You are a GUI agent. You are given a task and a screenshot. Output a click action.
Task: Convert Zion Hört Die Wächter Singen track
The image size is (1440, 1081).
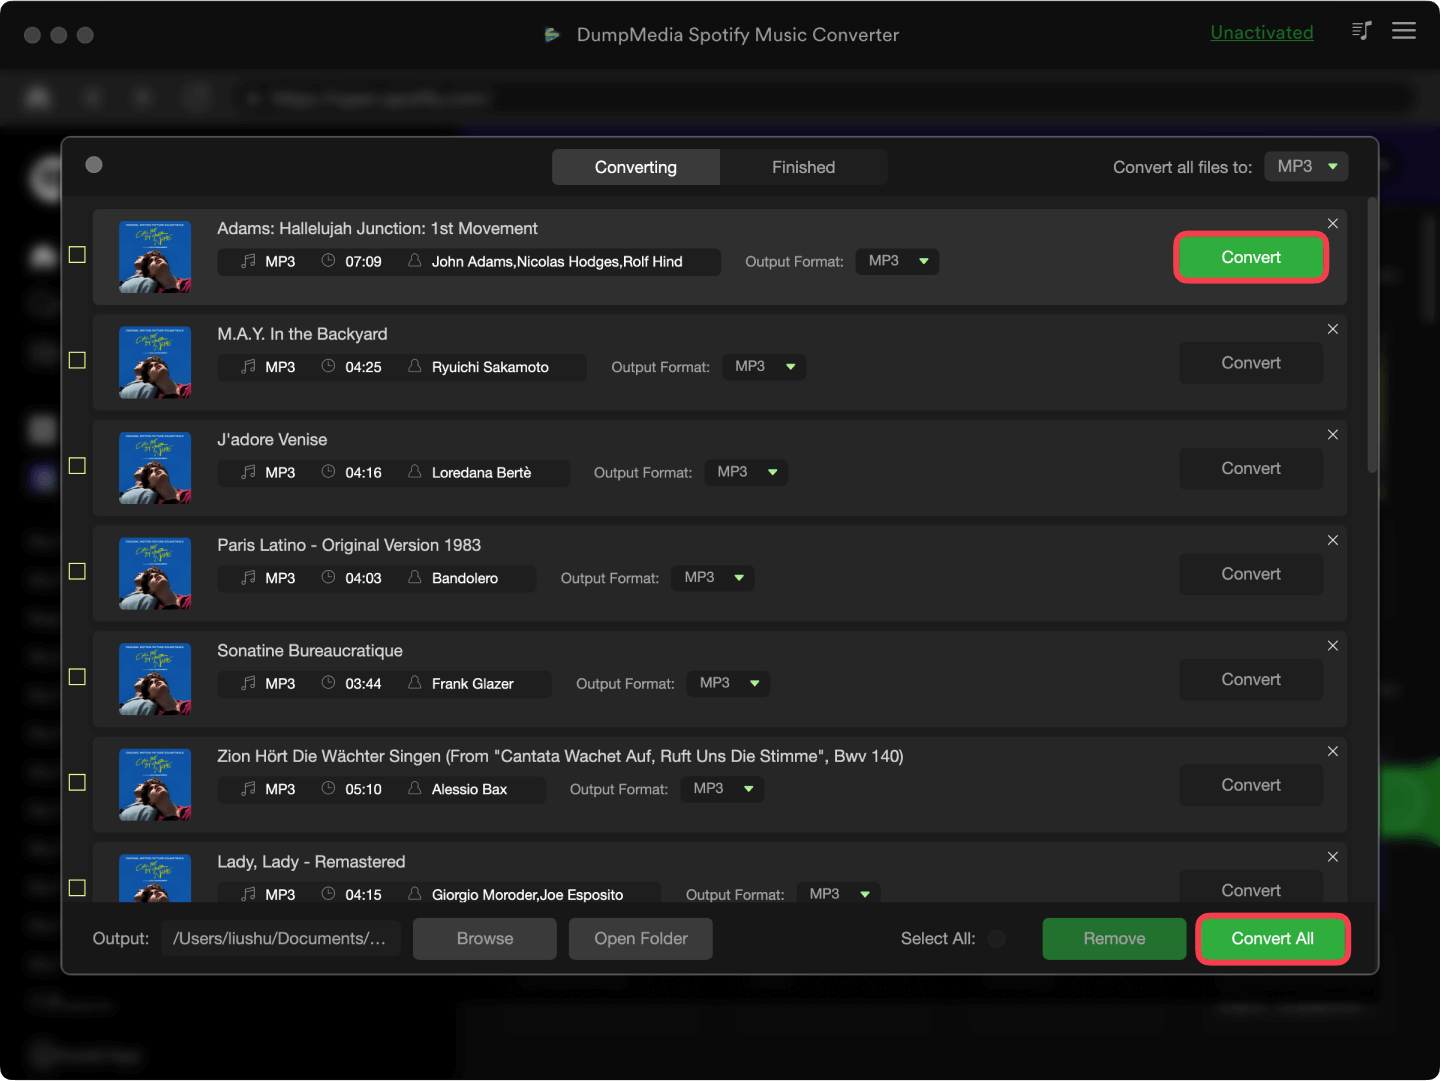pos(1251,785)
